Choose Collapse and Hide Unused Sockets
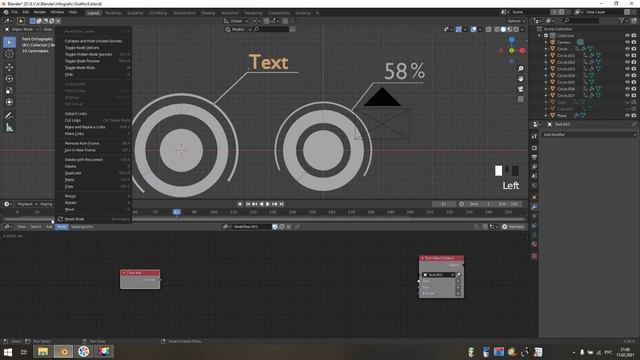Screen dimensions: 640x360 (x=93, y=41)
